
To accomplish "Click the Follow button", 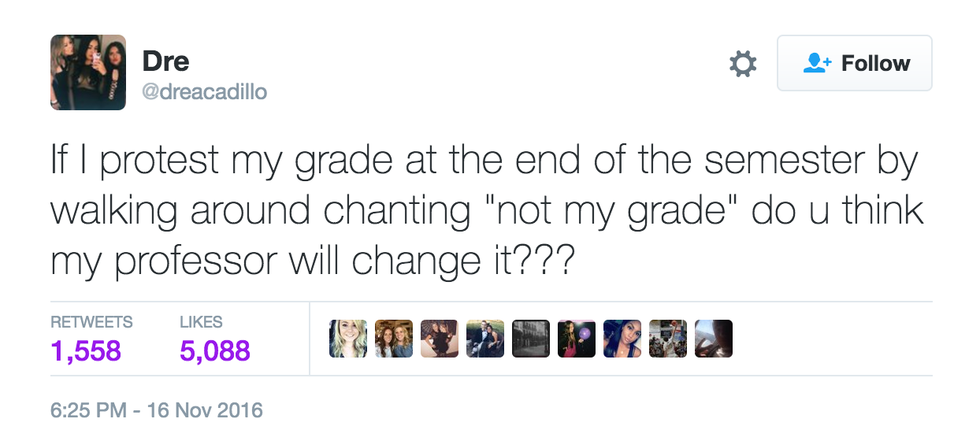I will (x=855, y=64).
